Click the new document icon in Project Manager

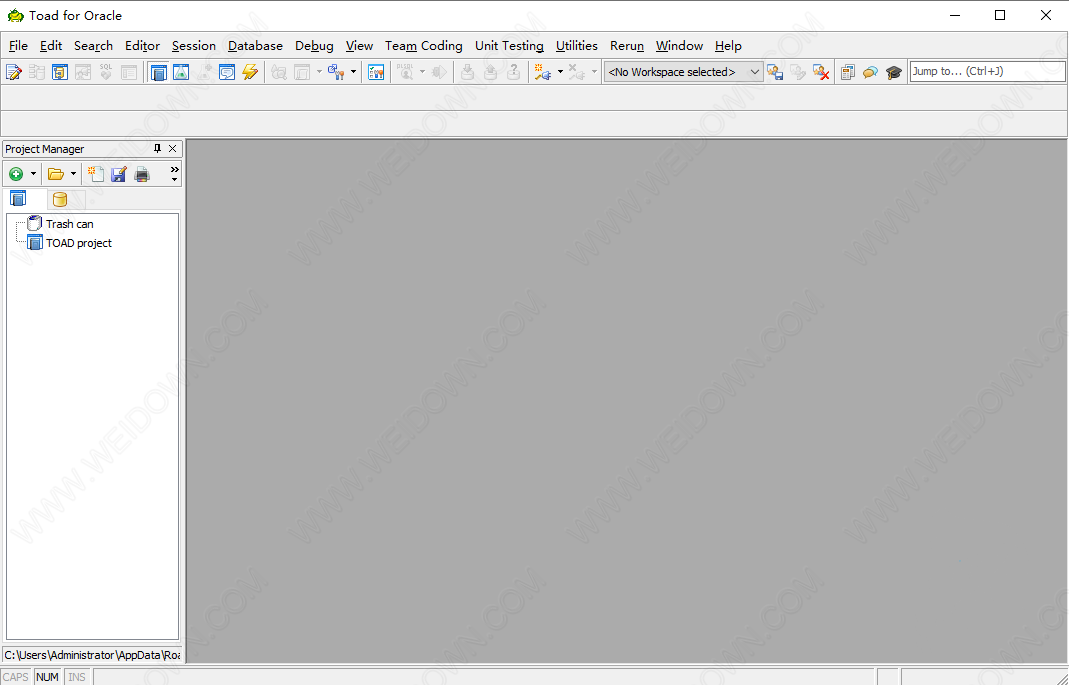[x=96, y=174]
